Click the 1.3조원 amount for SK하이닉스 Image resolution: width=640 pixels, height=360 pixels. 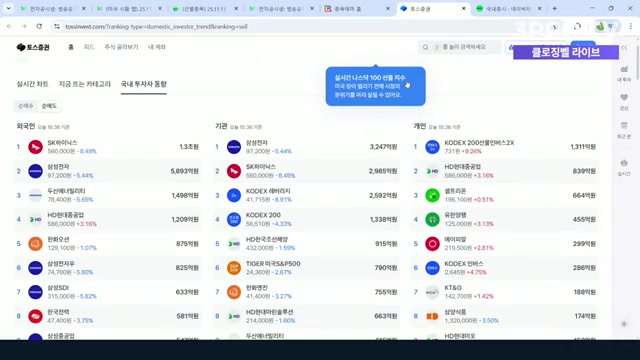click(x=189, y=147)
